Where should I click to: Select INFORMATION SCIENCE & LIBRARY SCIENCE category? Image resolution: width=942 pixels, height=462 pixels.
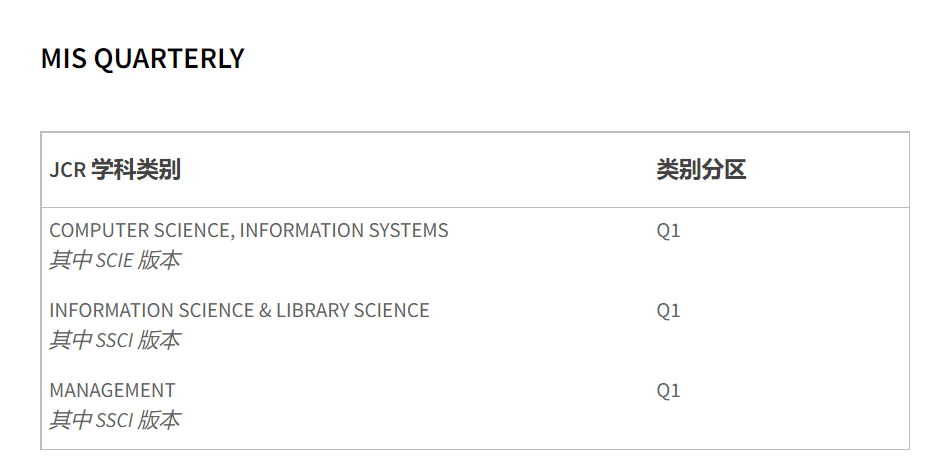point(239,311)
